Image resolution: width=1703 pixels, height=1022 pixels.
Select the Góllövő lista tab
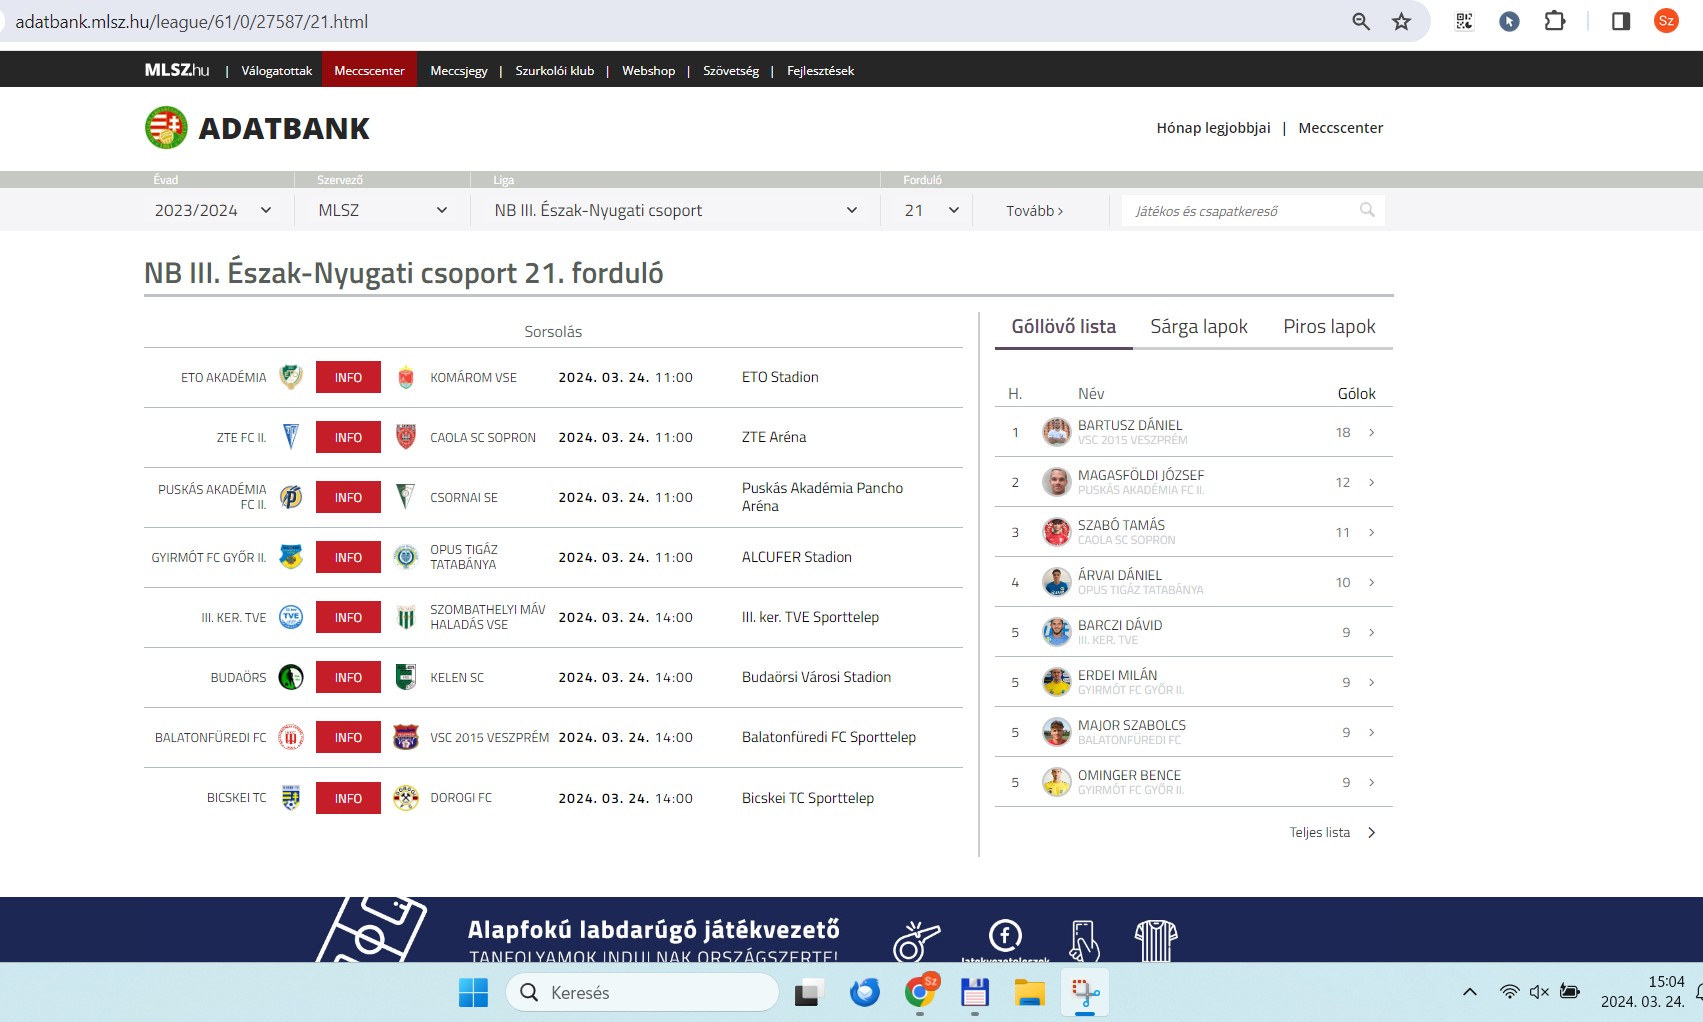coord(1063,327)
